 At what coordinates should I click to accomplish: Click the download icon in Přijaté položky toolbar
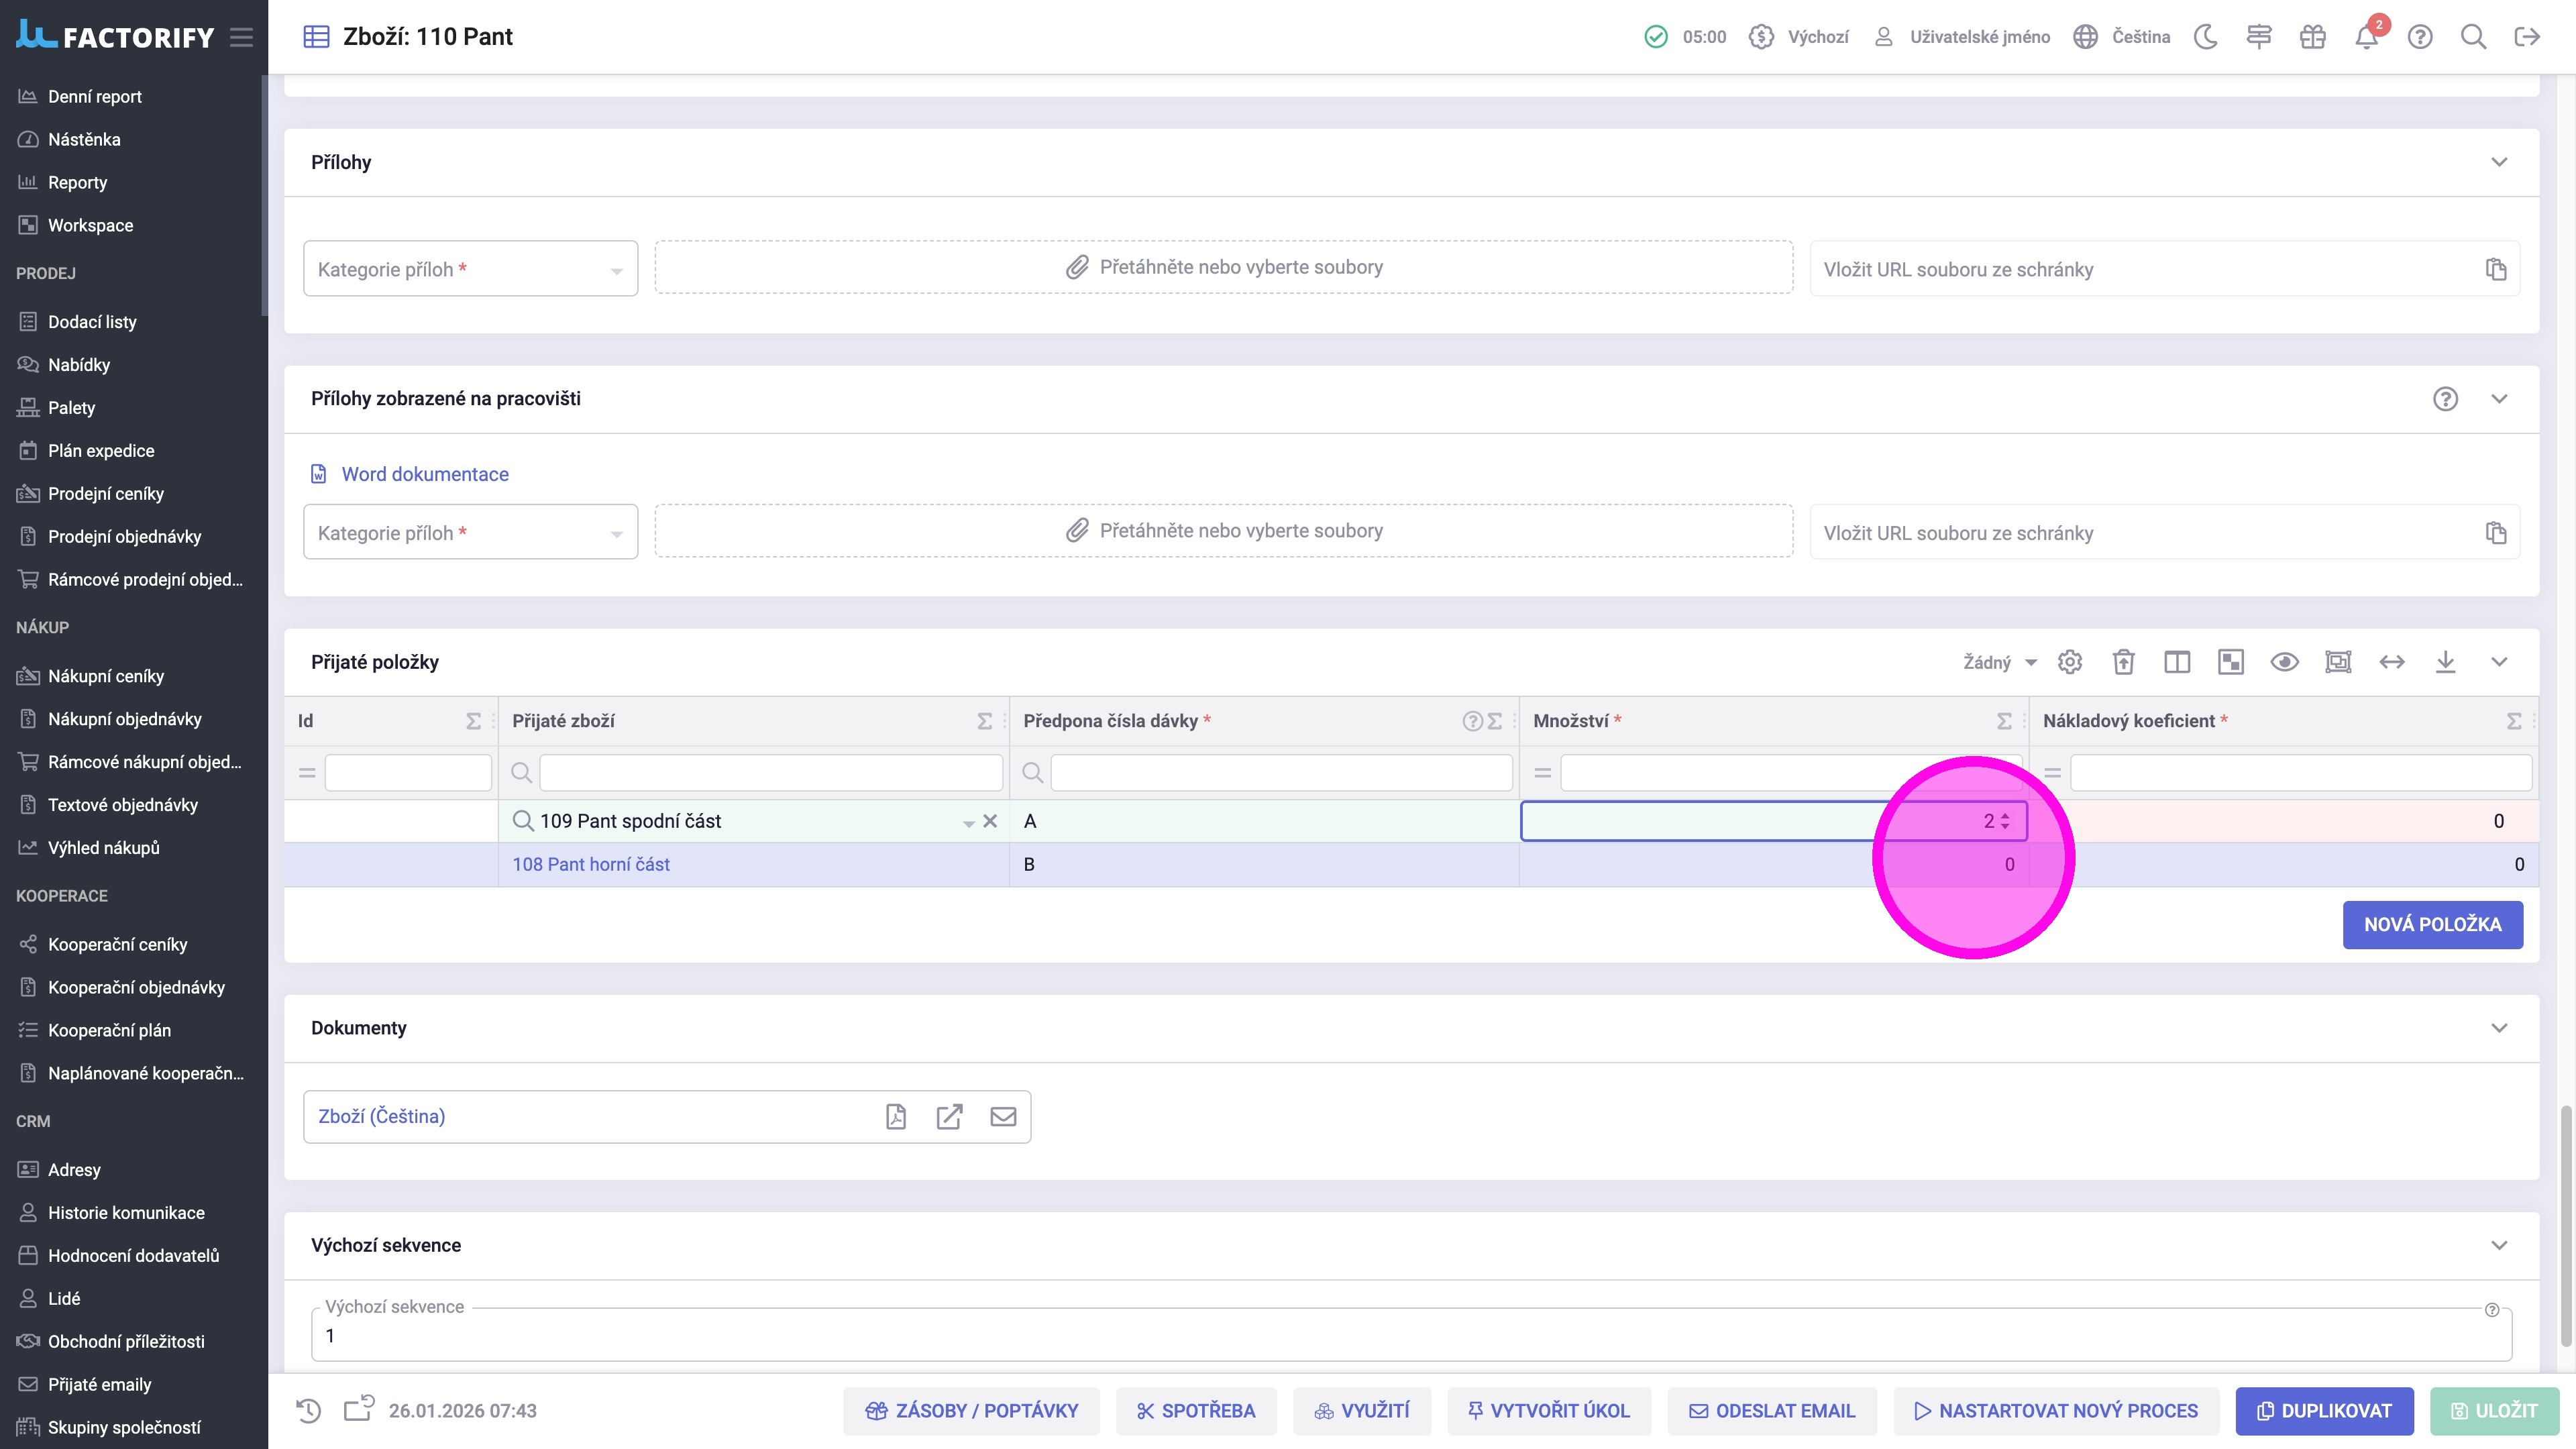[x=2445, y=662]
